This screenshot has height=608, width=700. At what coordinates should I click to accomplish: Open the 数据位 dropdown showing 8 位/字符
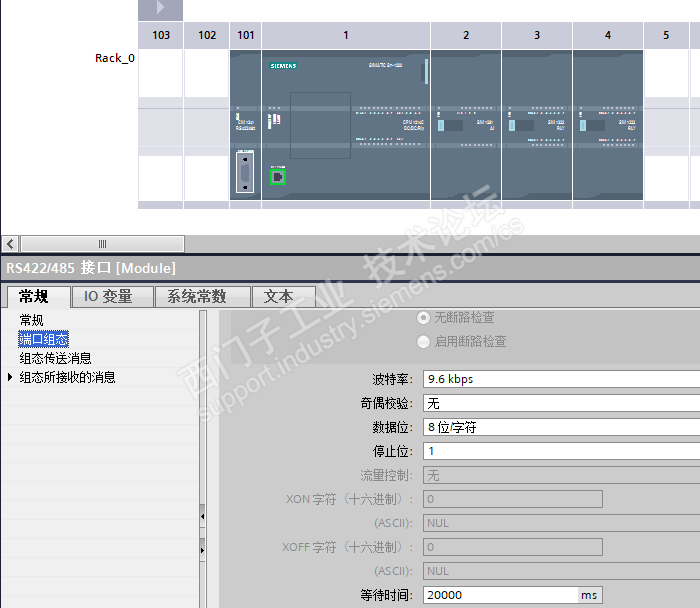coord(561,427)
